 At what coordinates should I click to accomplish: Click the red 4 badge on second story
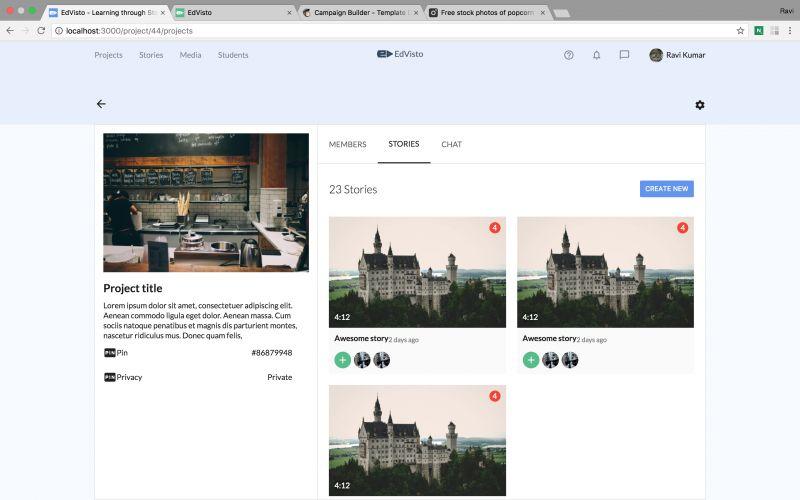tap(682, 228)
